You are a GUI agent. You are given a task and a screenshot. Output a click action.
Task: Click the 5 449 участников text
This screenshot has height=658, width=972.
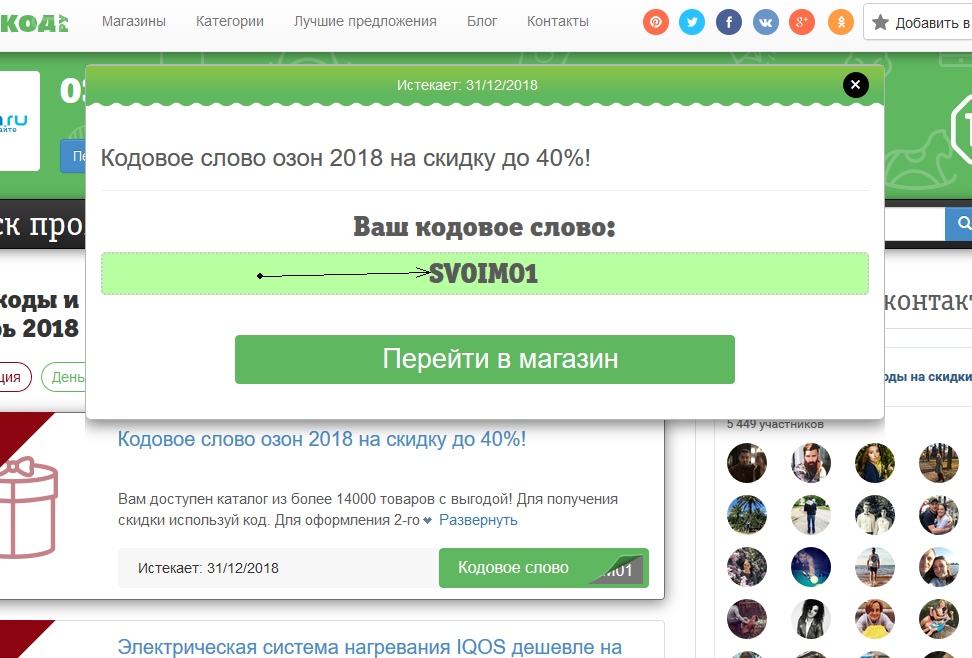click(x=775, y=424)
